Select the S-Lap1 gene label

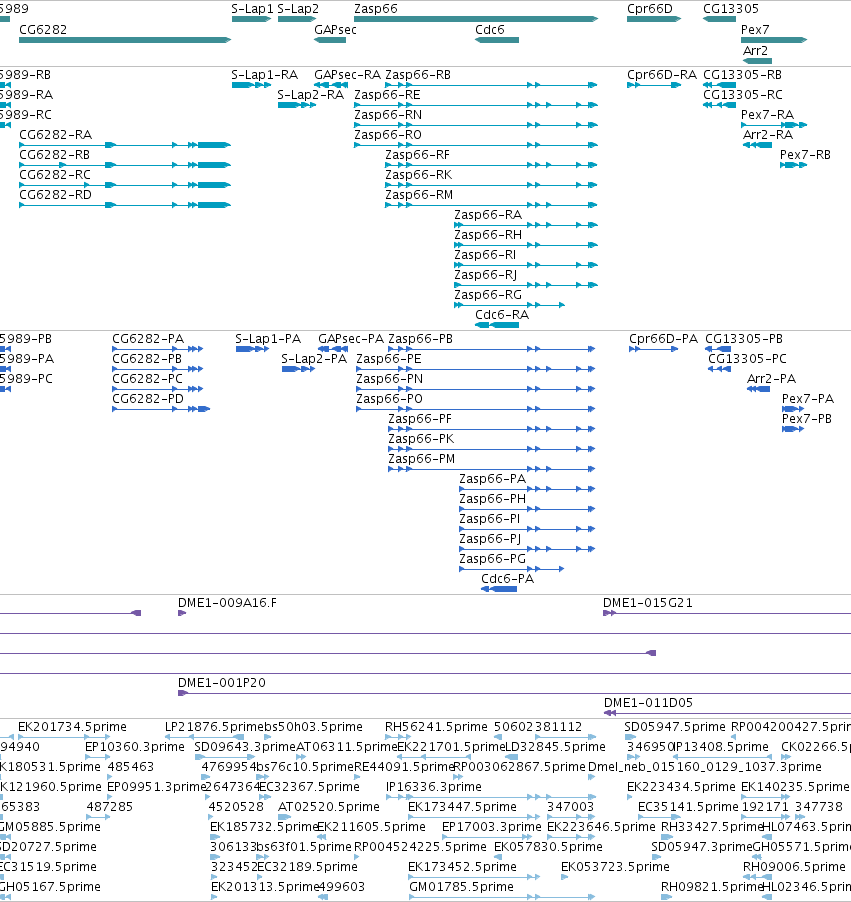coord(252,9)
